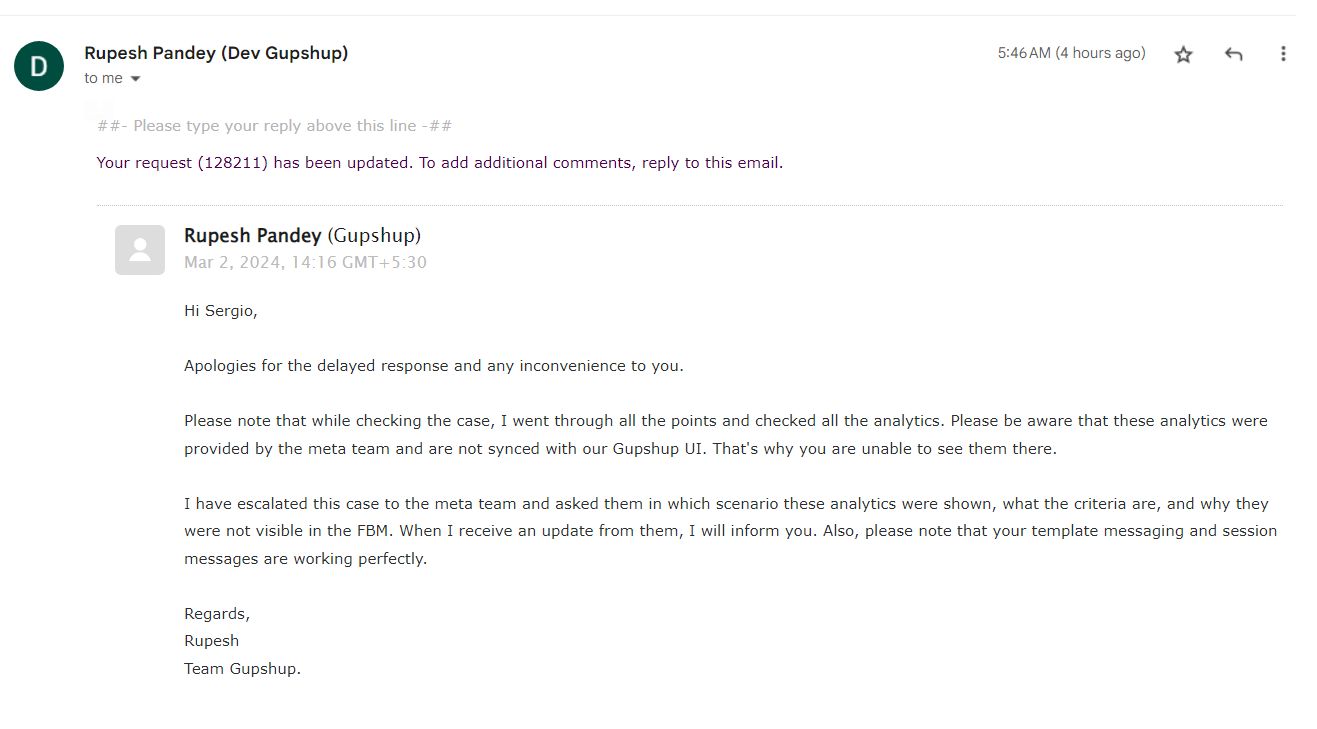Viewport: 1317px width, 729px height.
Task: Click sender name Rupesh Pandey (Dev Gupshup)
Action: point(216,53)
